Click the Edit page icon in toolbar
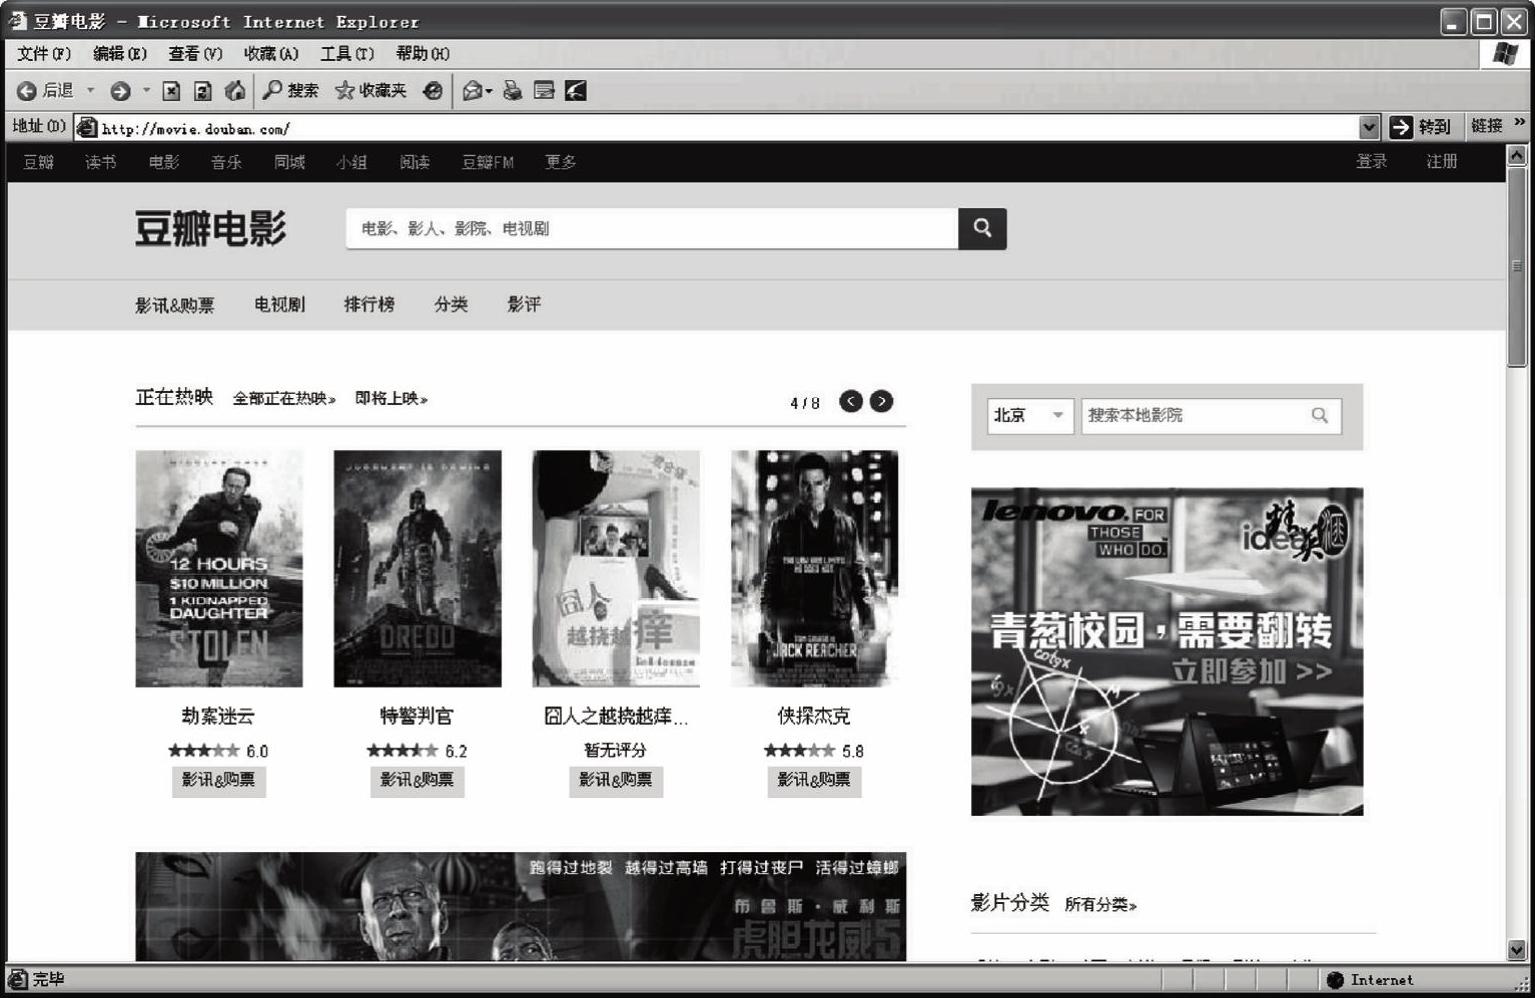Image resolution: width=1535 pixels, height=998 pixels. point(544,91)
